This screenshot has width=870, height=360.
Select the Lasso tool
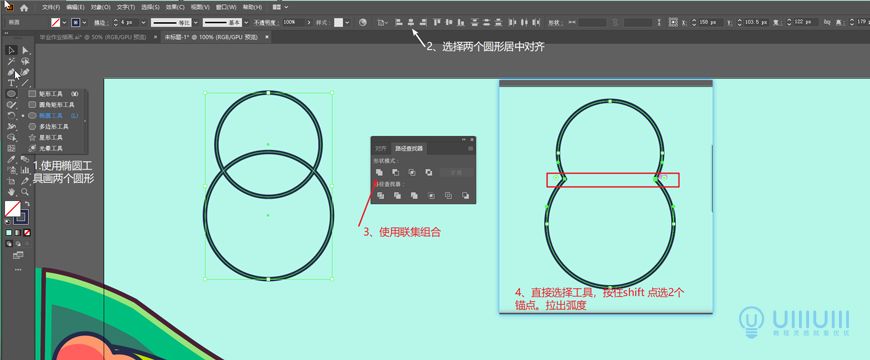pyautogui.click(x=25, y=62)
